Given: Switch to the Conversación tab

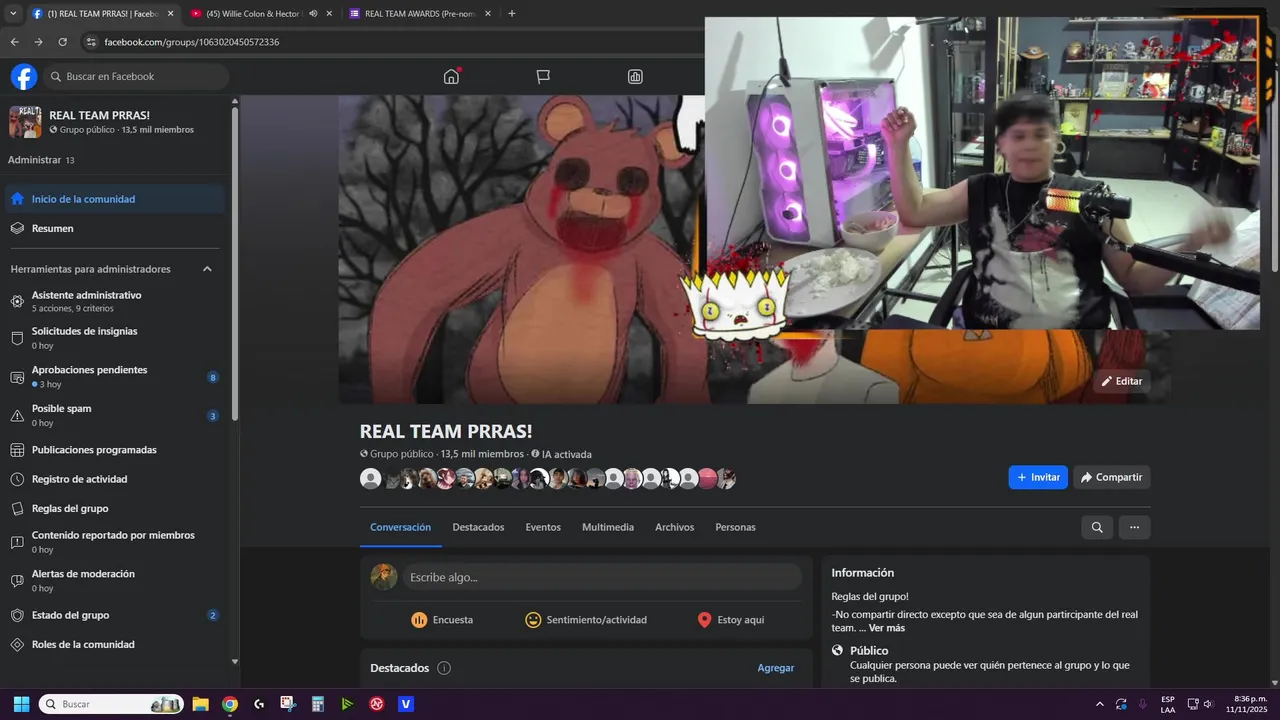Looking at the screenshot, I should (x=400, y=527).
